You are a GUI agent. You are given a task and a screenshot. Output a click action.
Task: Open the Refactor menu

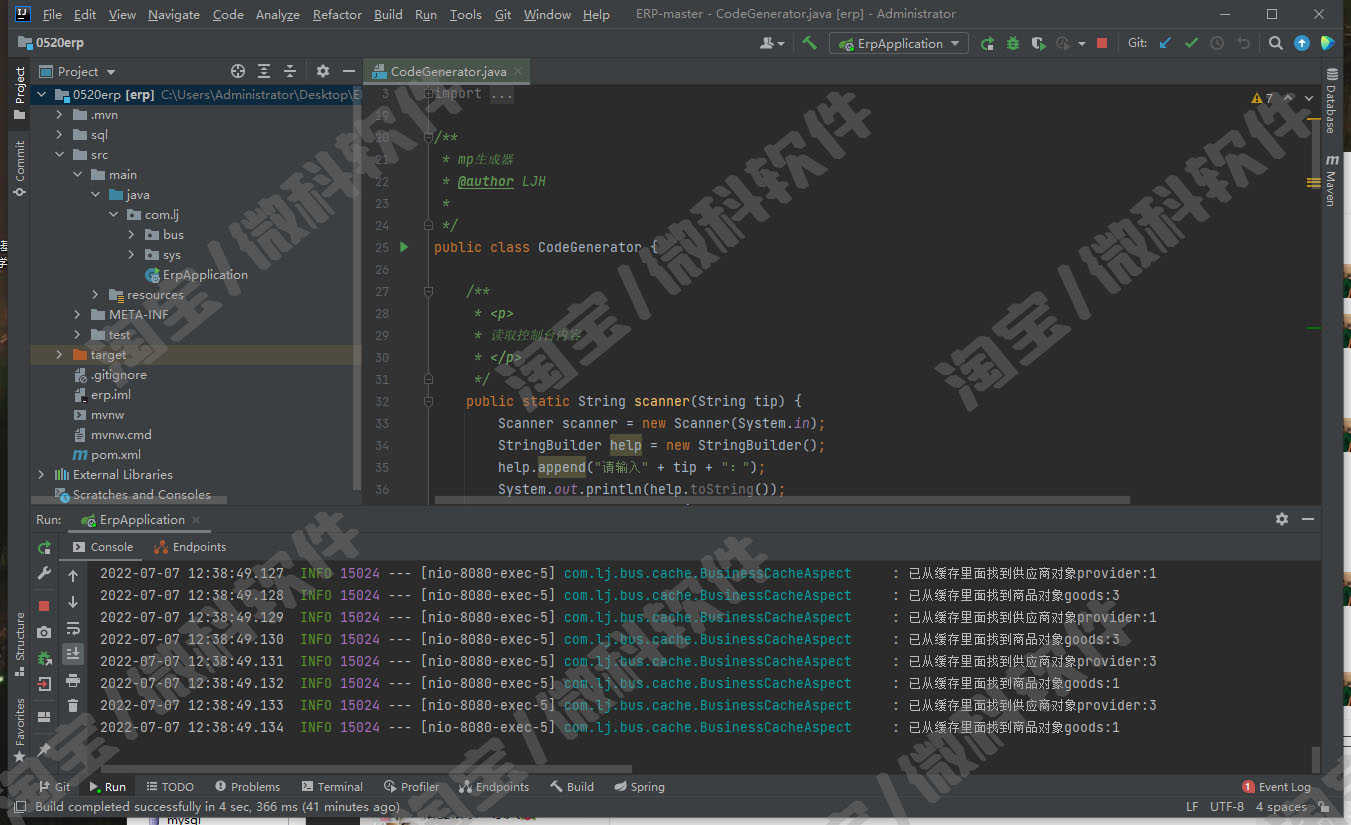(x=337, y=14)
